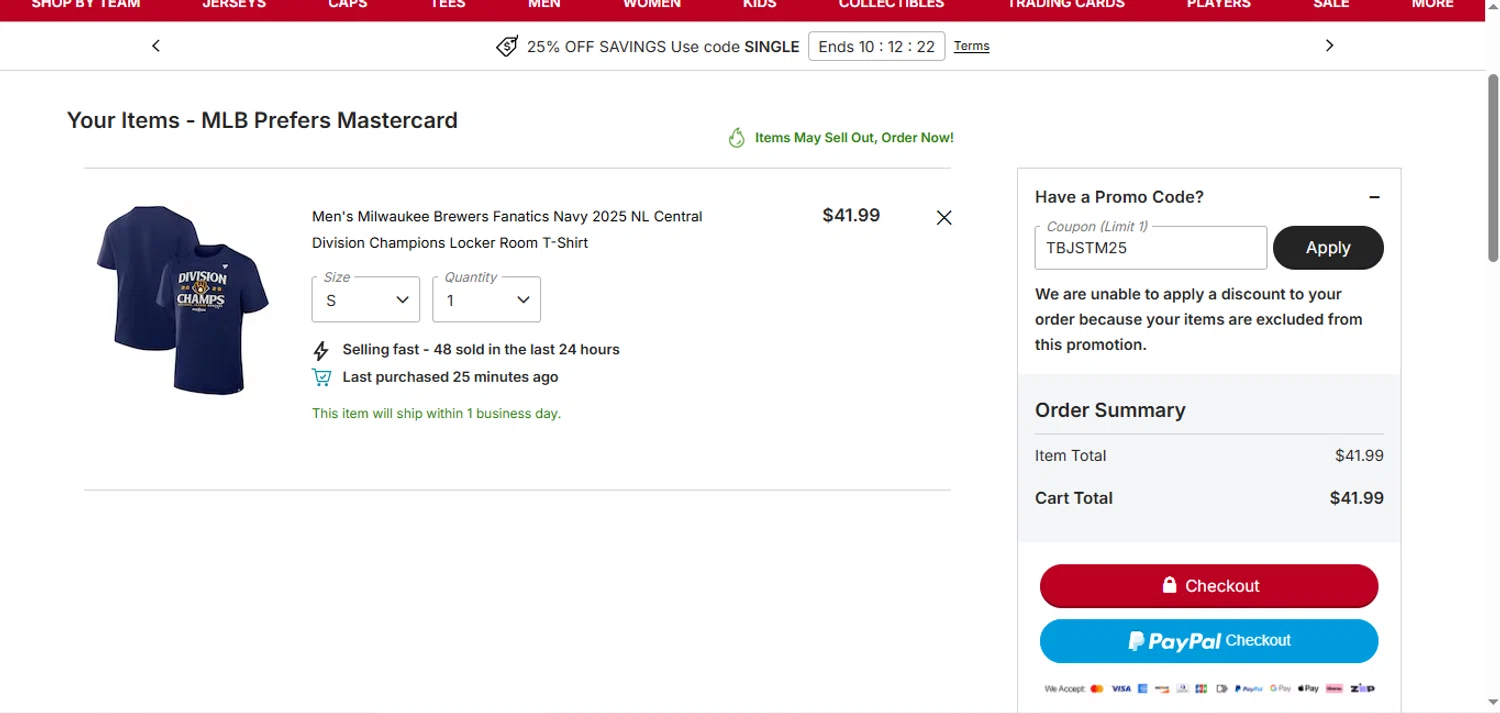Click the small PayPal logo under We Accept

[x=1248, y=688]
